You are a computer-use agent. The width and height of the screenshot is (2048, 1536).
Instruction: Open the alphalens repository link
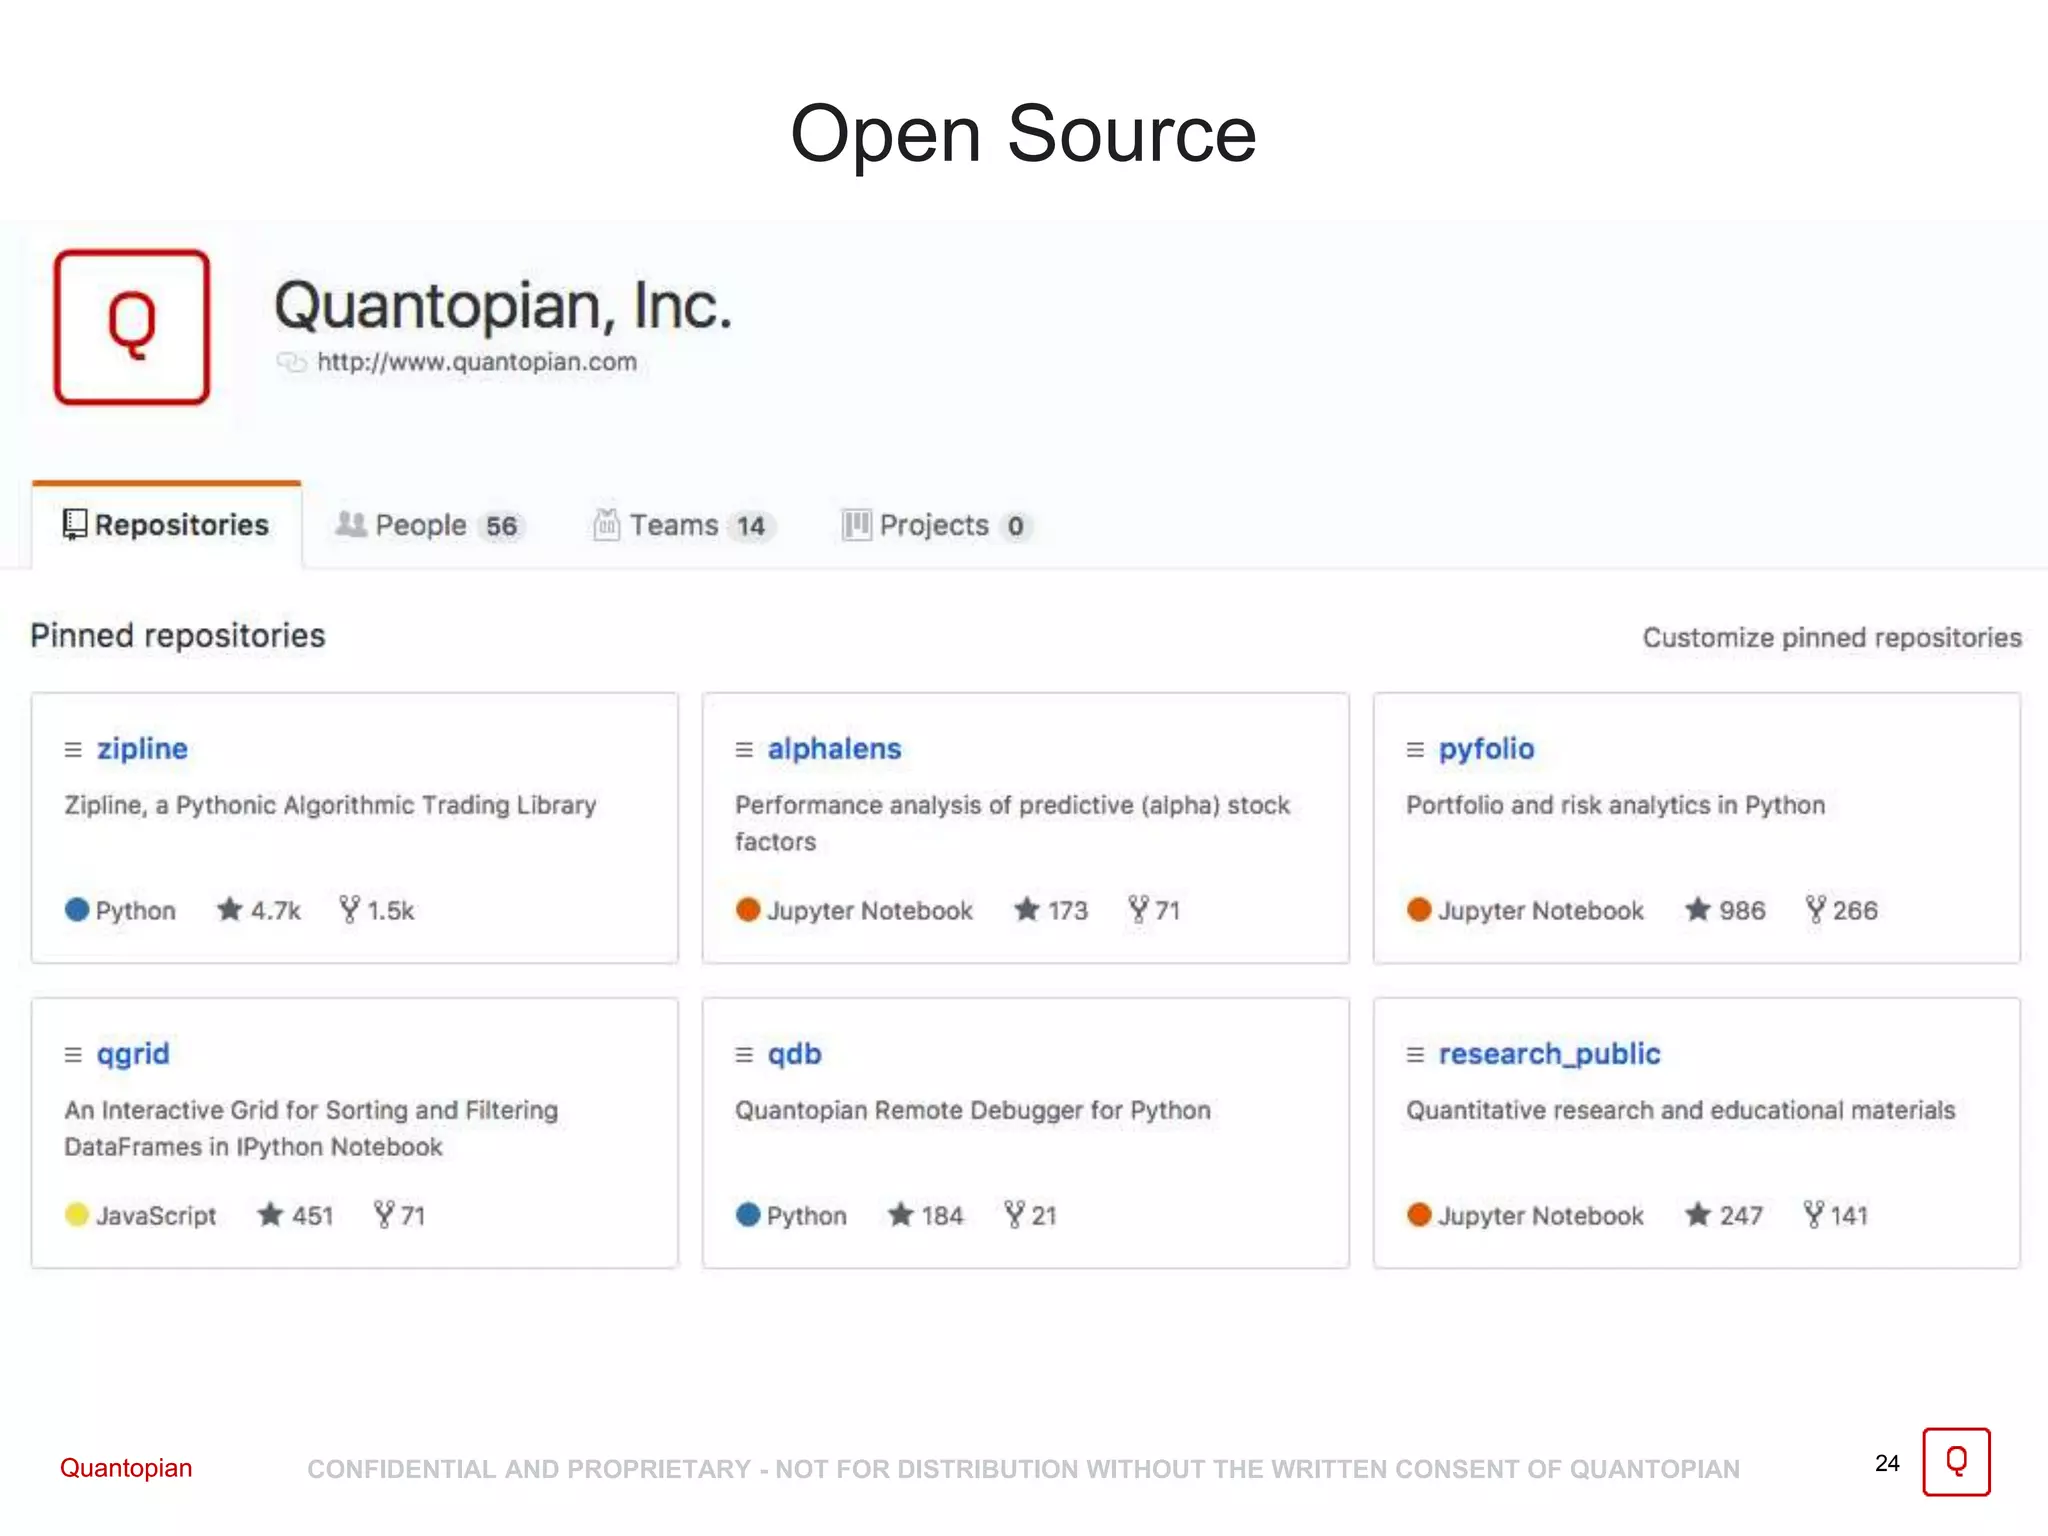coord(834,749)
